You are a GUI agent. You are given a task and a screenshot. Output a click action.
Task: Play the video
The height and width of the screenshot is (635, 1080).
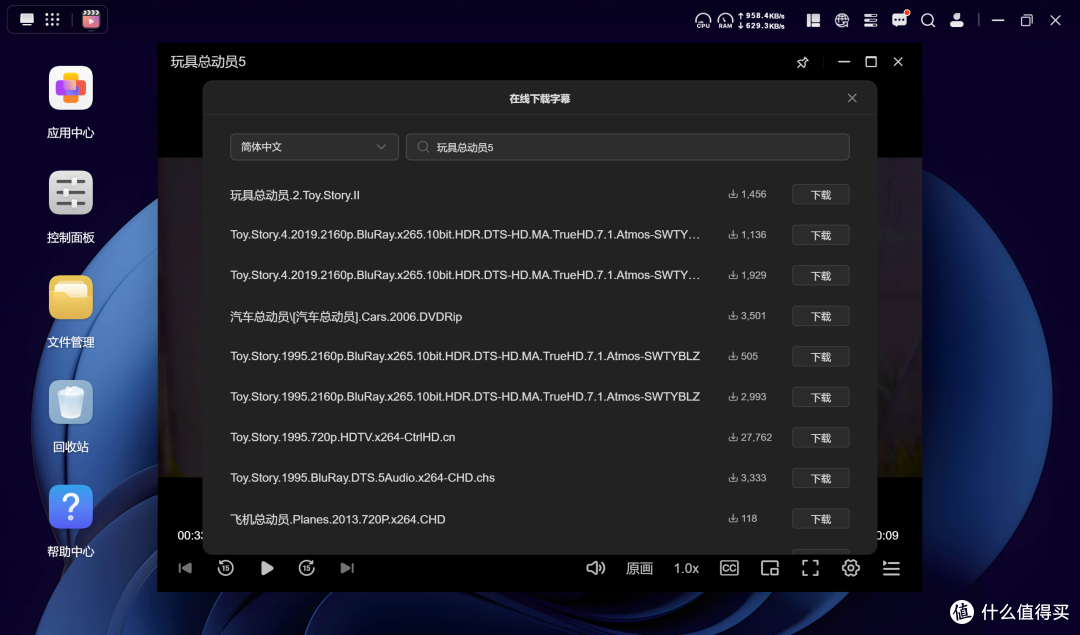(267, 568)
